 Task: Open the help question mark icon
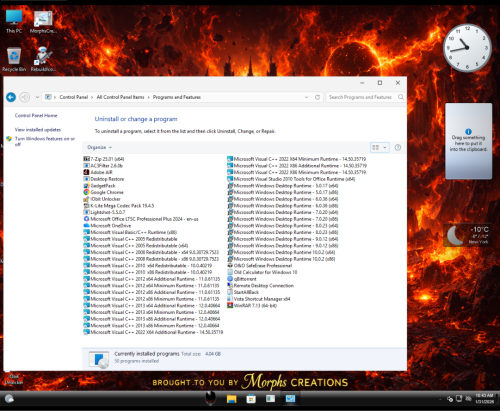(398, 147)
